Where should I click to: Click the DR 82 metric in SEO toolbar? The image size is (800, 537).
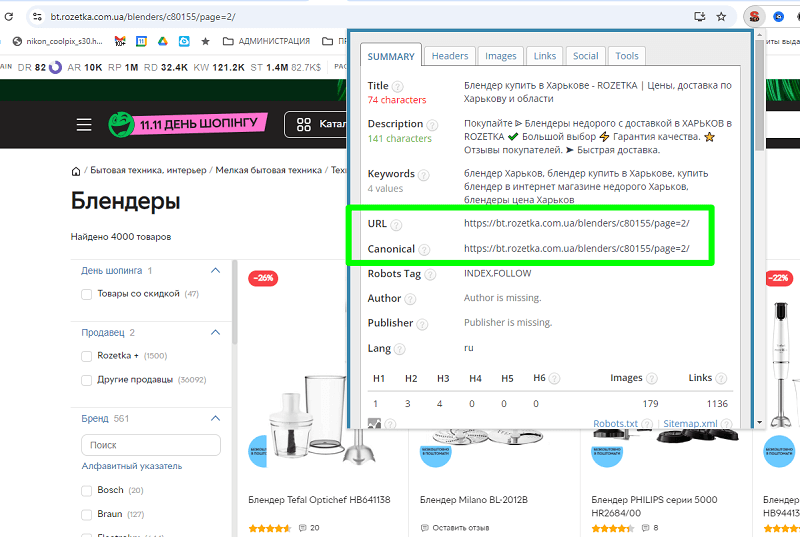tap(39, 67)
